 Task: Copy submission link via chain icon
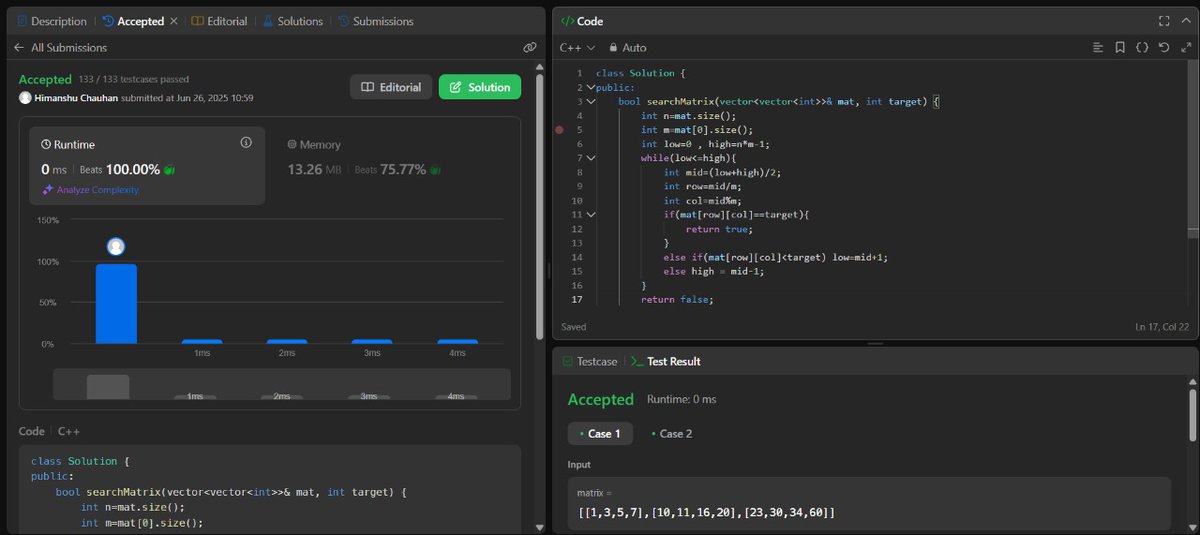[529, 47]
